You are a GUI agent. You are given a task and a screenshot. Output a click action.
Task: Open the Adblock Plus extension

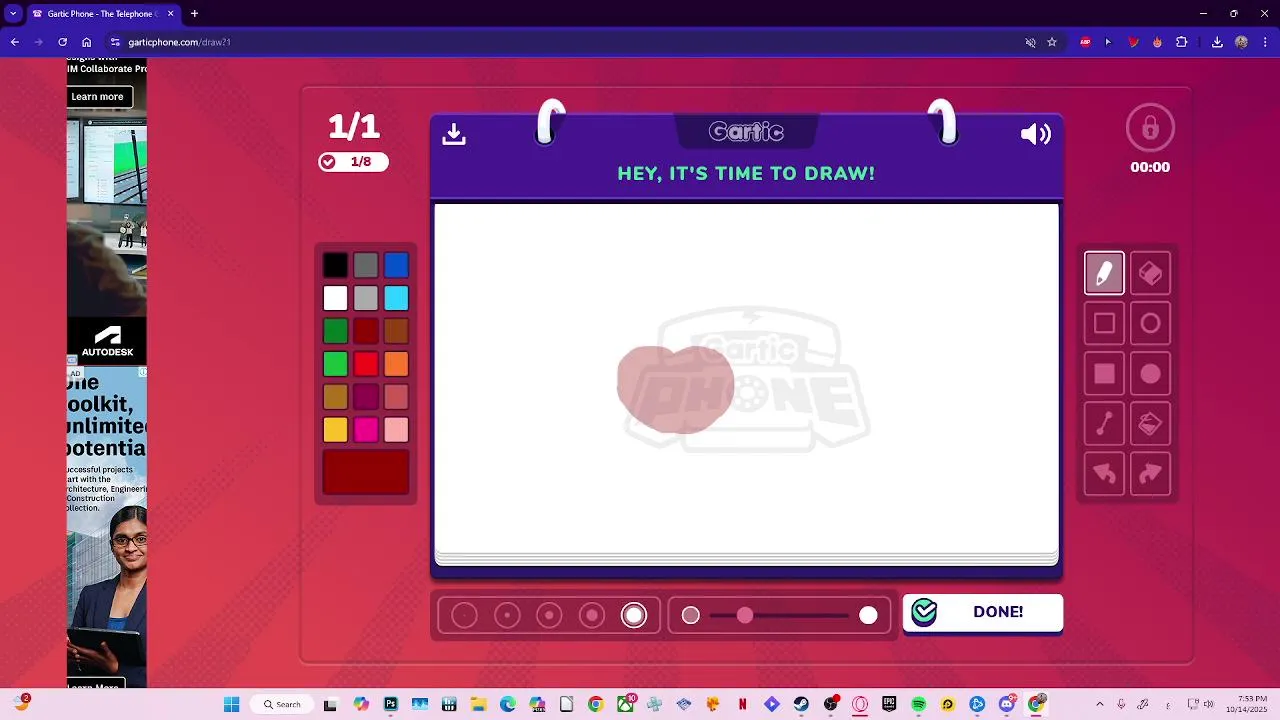1085,42
